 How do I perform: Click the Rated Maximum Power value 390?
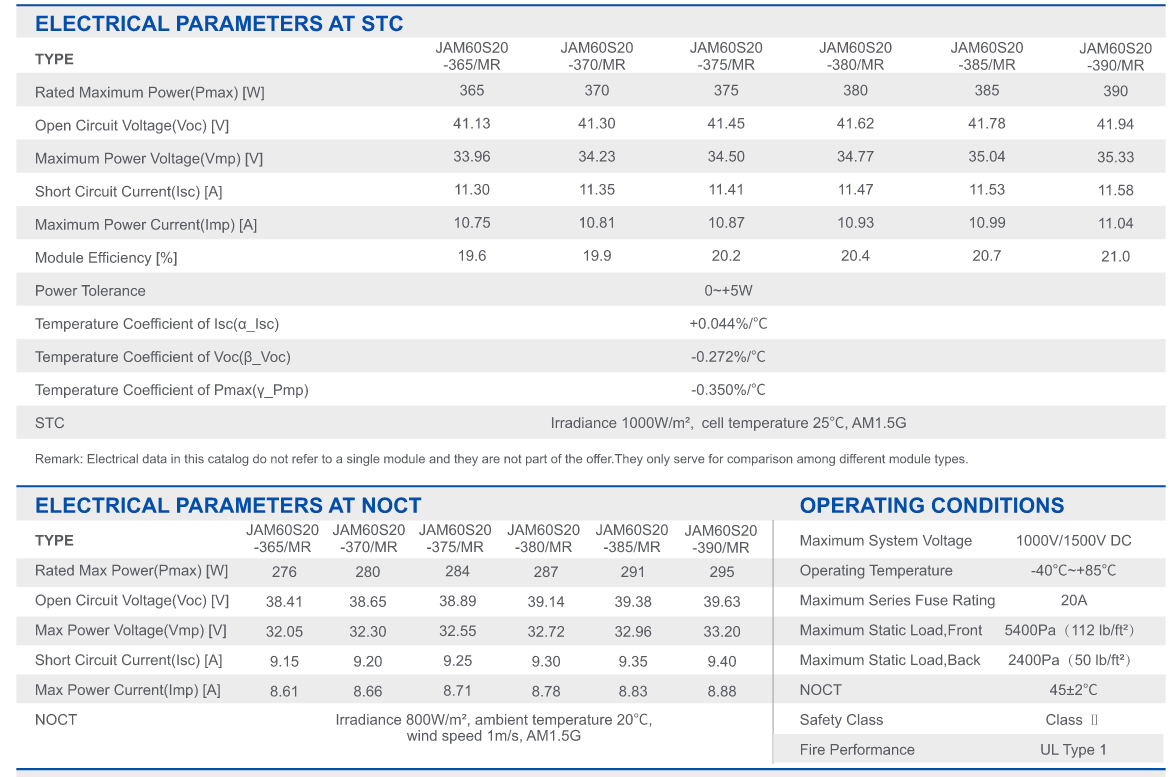(1115, 91)
